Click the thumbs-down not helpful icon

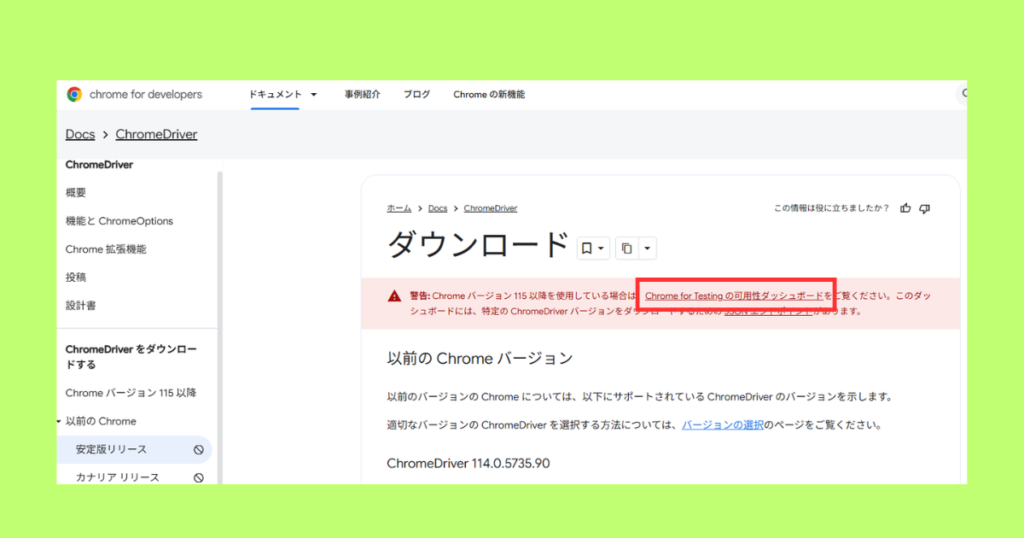pyautogui.click(x=925, y=208)
